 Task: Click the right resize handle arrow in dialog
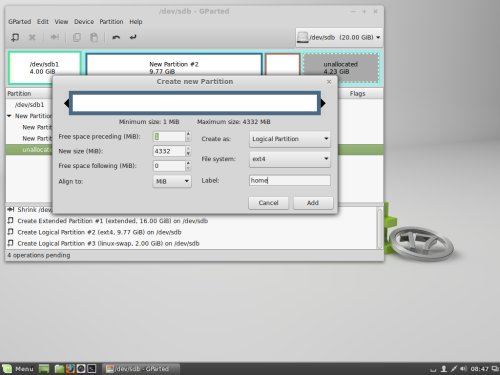tap(323, 103)
